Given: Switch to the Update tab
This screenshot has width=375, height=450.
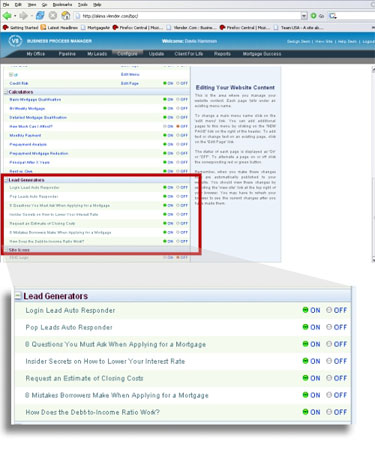Looking at the screenshot, I should click(x=156, y=54).
